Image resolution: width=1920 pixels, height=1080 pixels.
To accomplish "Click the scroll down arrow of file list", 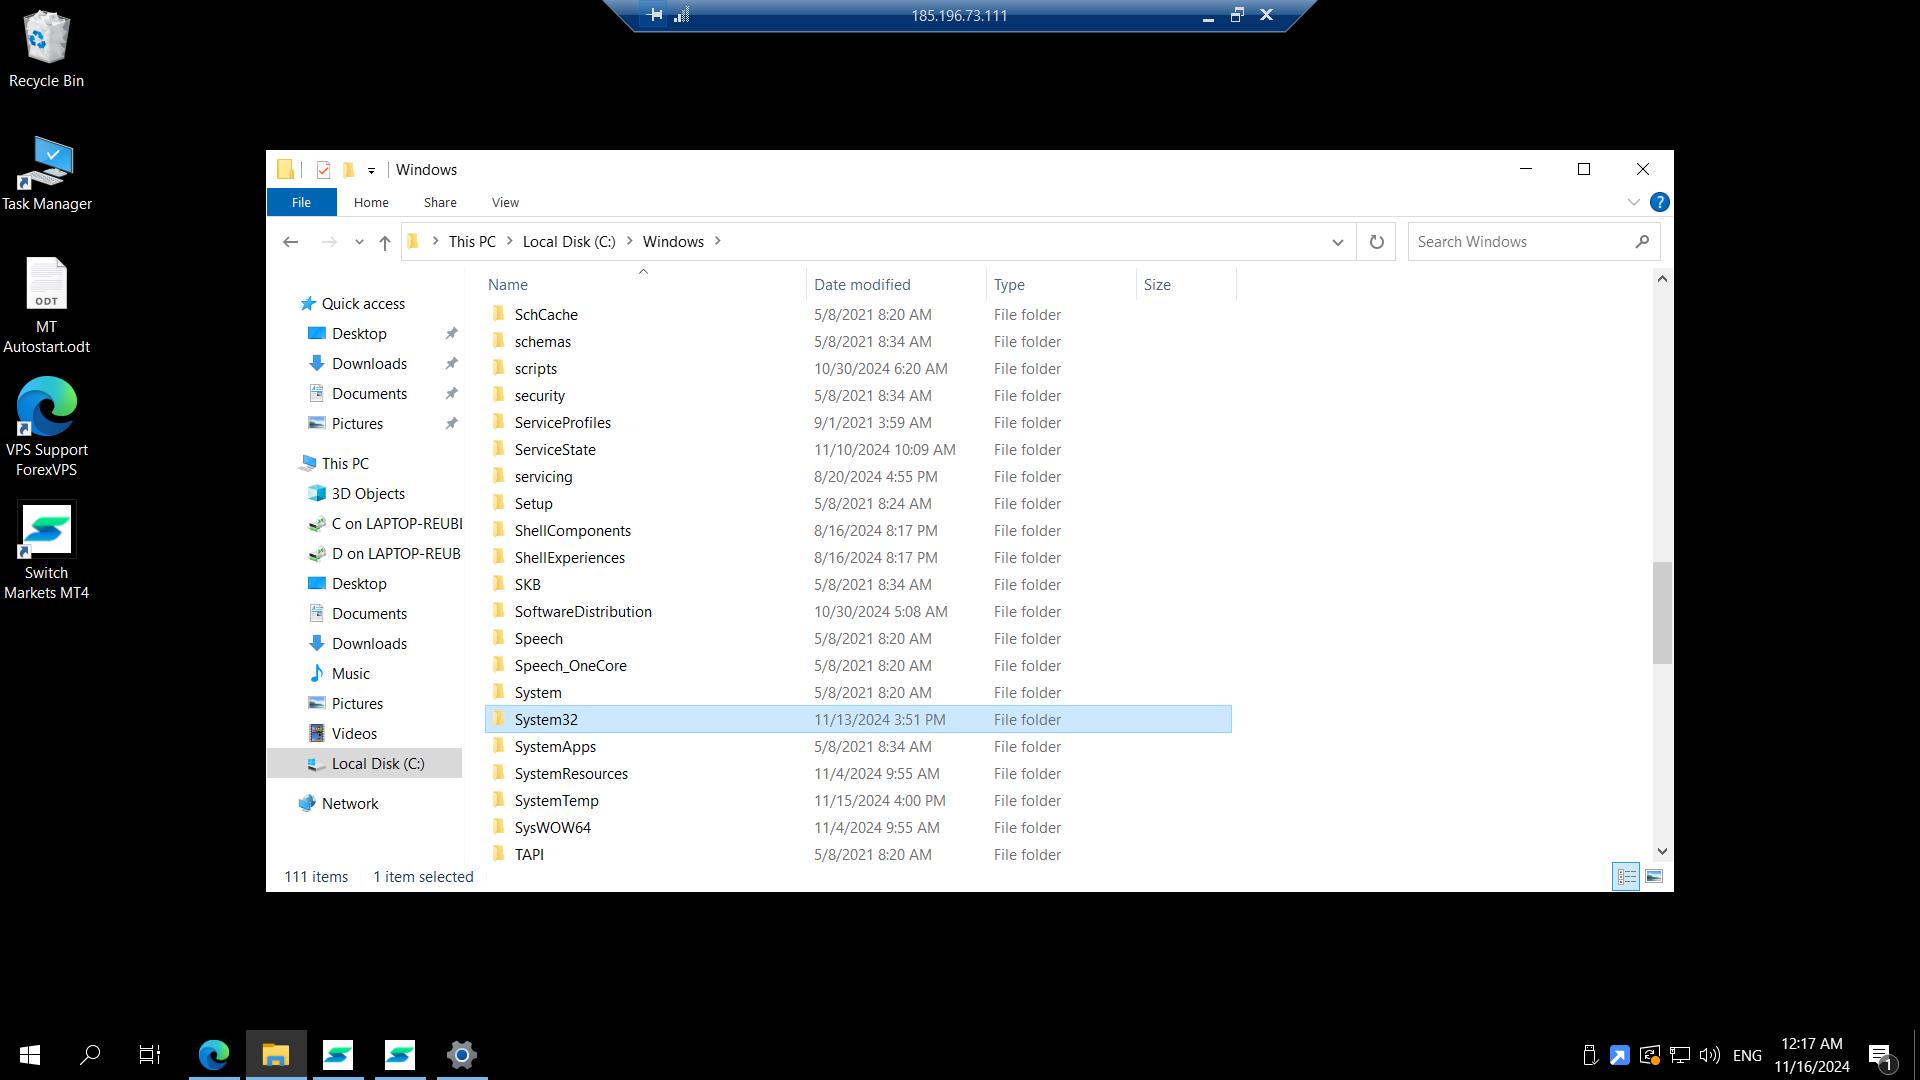I will 1662,852.
